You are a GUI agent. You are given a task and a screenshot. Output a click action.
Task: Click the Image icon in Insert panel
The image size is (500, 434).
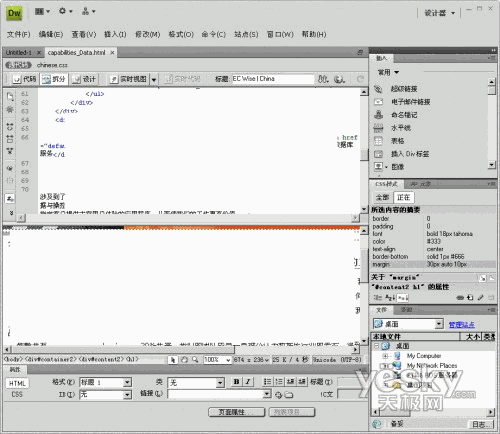pos(378,166)
